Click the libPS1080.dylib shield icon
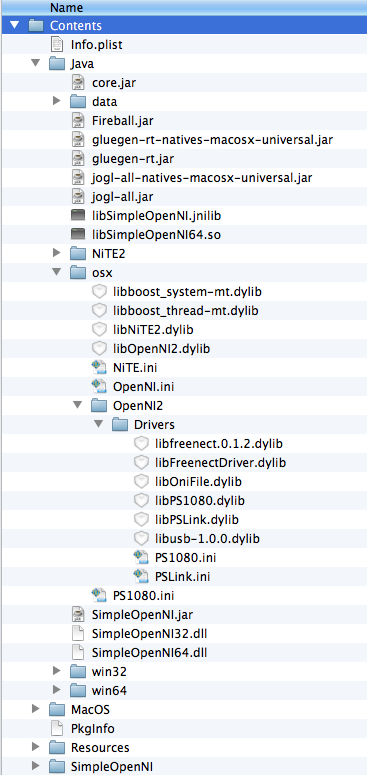 pos(142,501)
